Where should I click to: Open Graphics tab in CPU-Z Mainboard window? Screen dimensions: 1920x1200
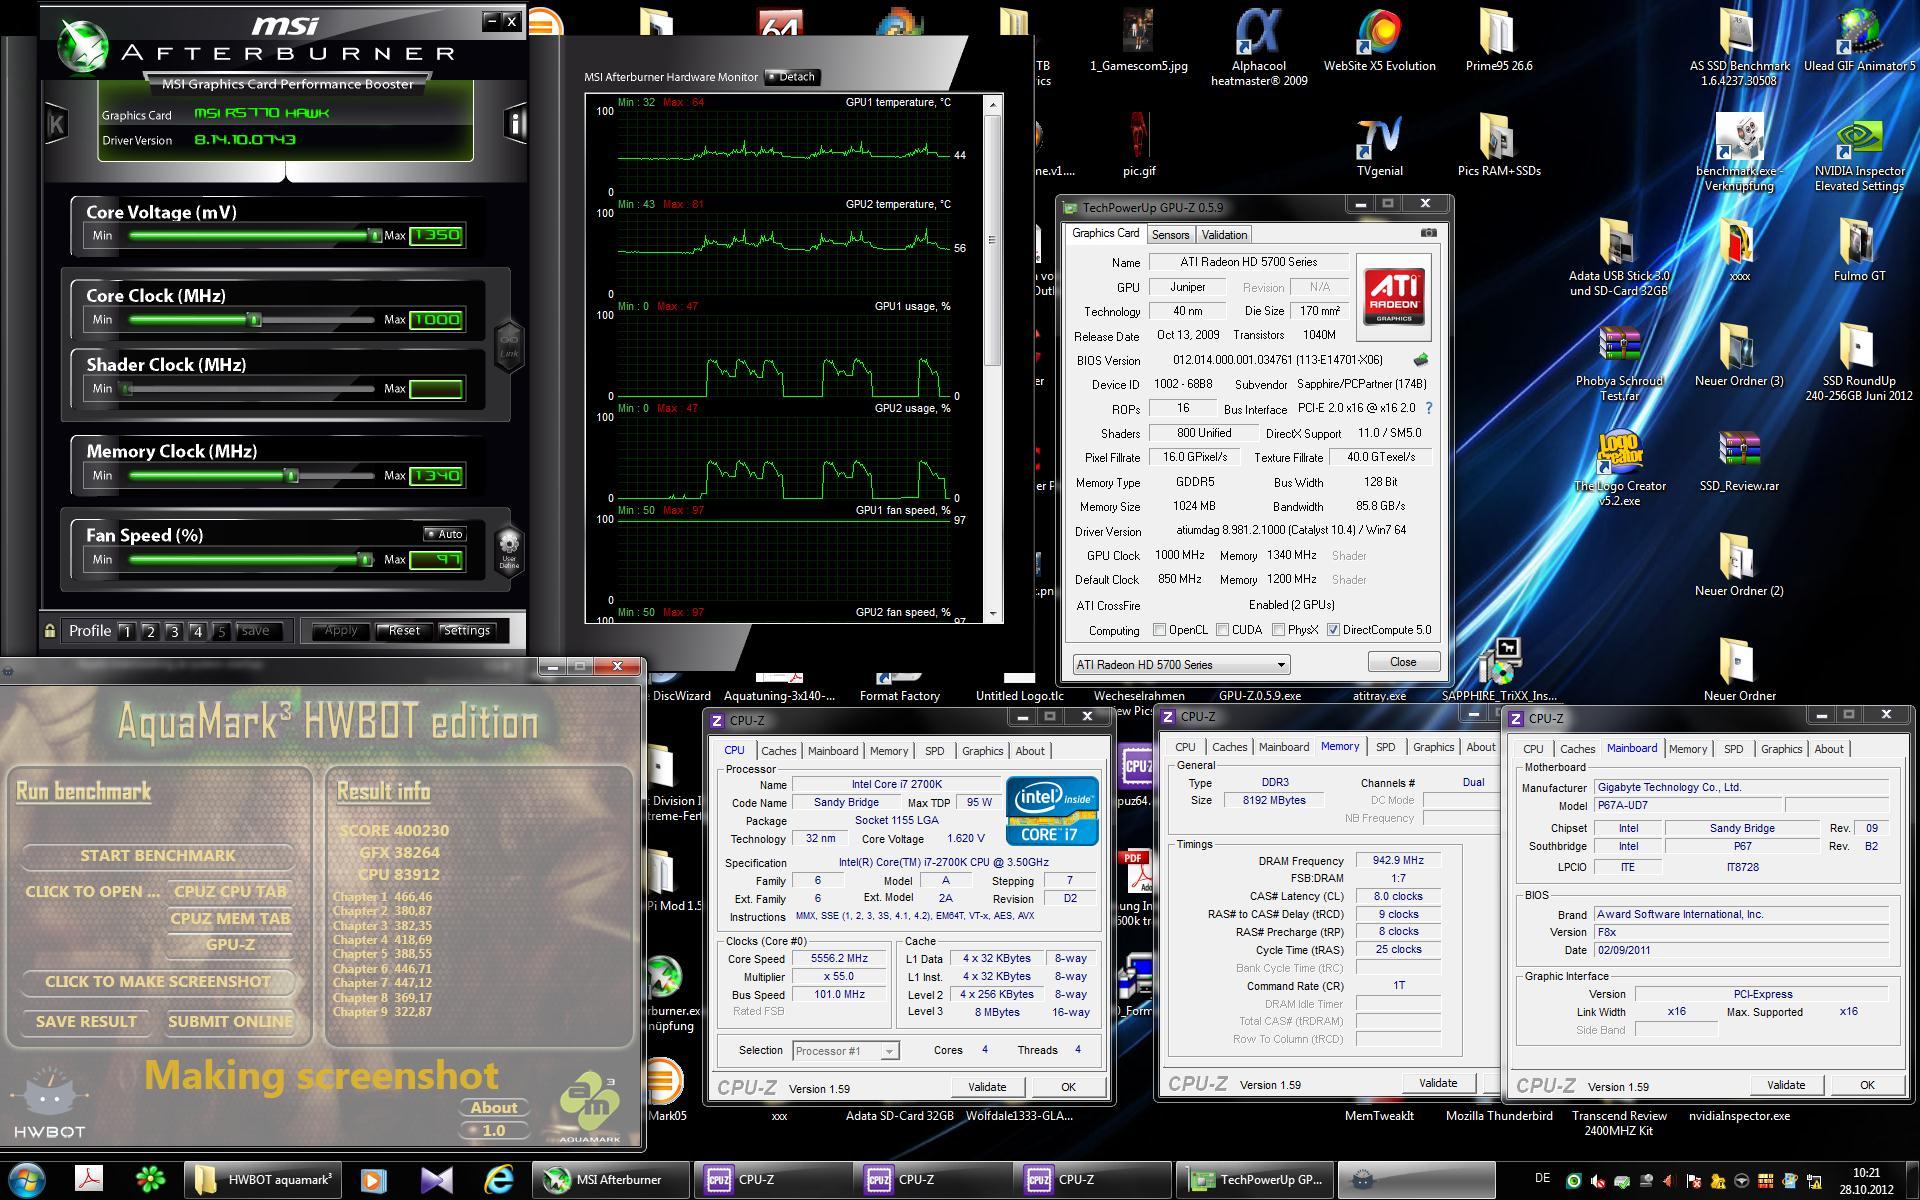(1781, 749)
